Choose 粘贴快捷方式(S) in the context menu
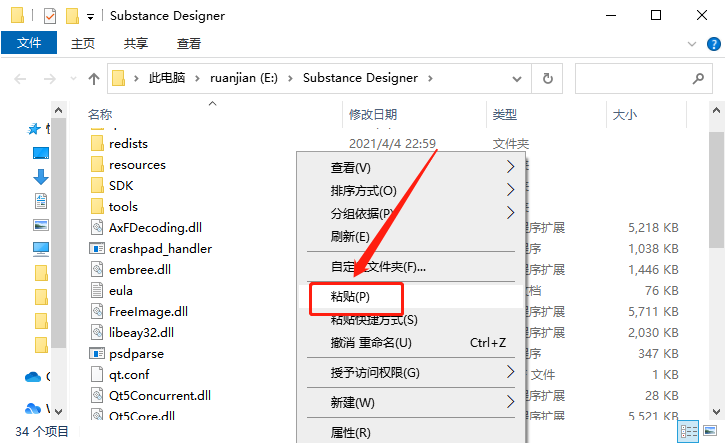 pos(411,319)
